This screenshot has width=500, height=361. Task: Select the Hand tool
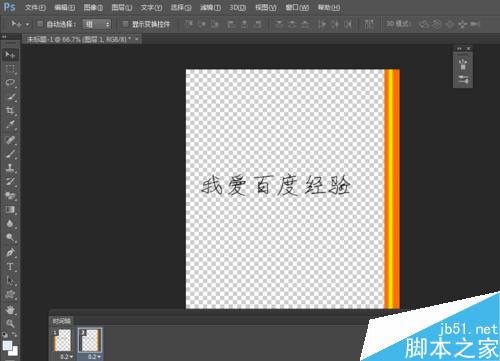point(10,310)
